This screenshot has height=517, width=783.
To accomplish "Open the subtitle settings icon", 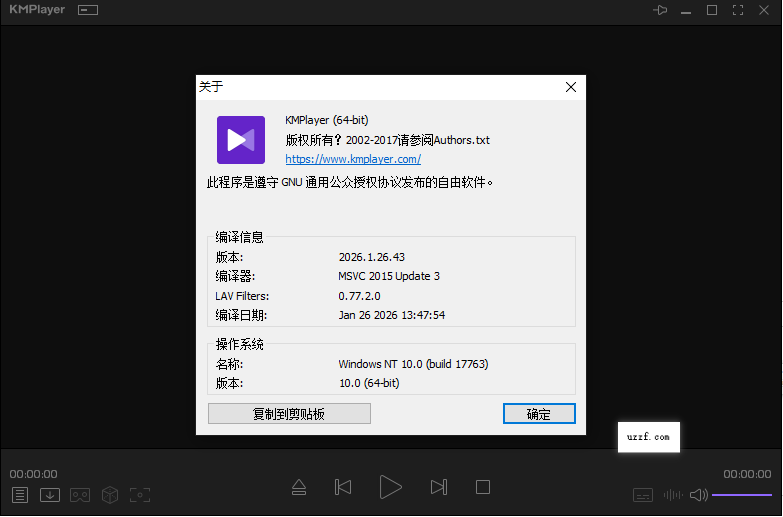I will [x=643, y=495].
